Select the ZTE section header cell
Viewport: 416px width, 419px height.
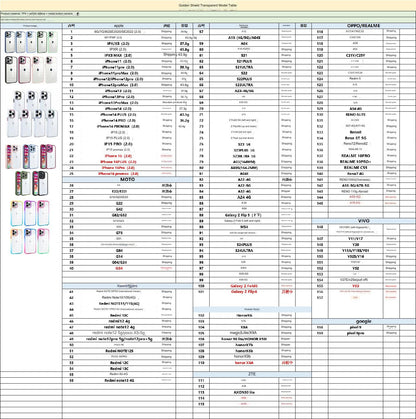tap(252, 374)
